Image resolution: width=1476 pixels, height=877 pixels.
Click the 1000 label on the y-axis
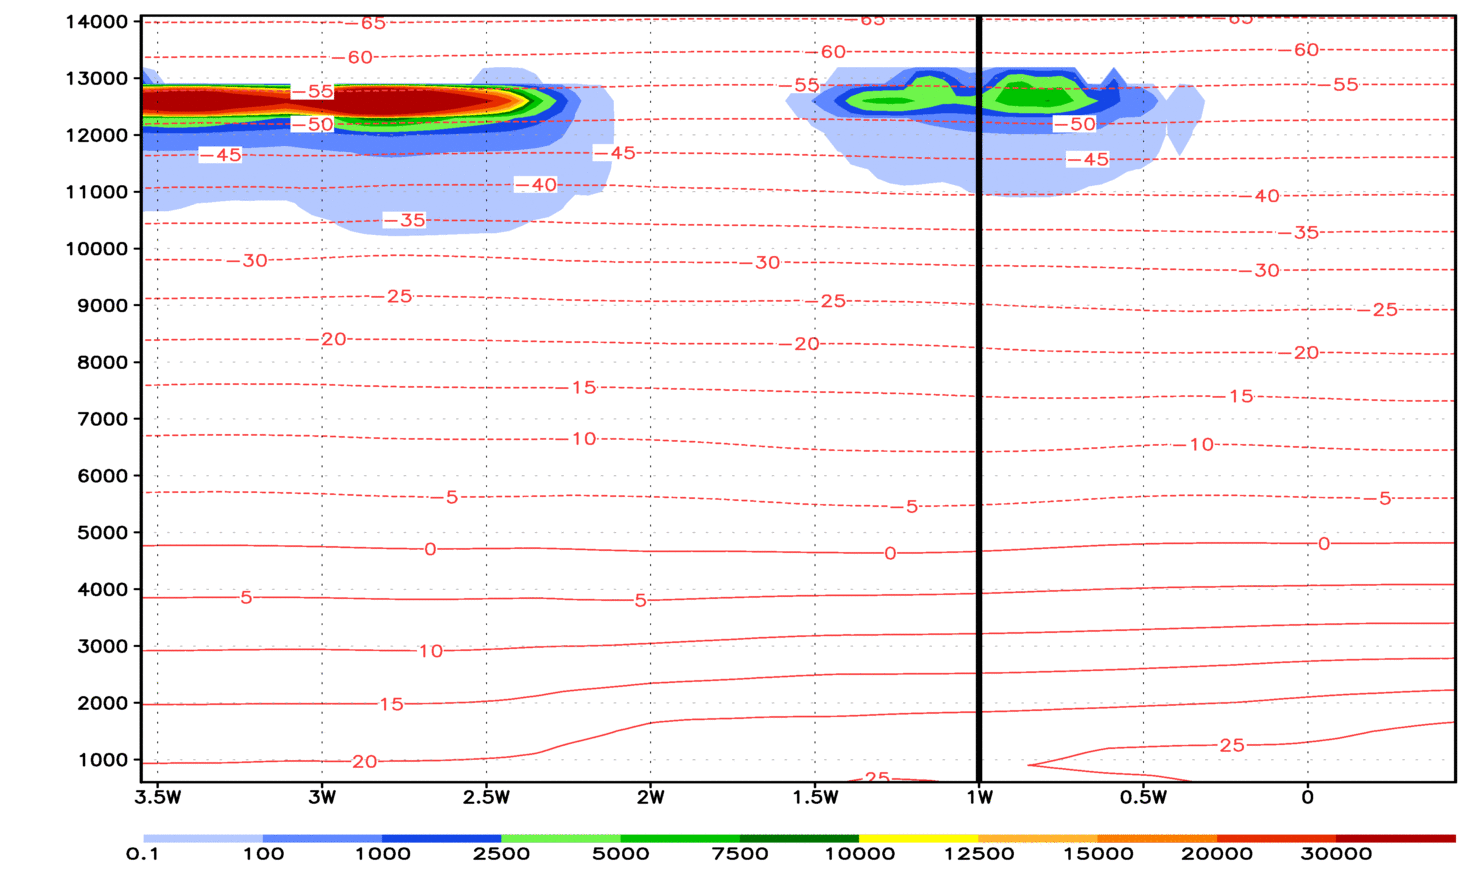(x=102, y=760)
